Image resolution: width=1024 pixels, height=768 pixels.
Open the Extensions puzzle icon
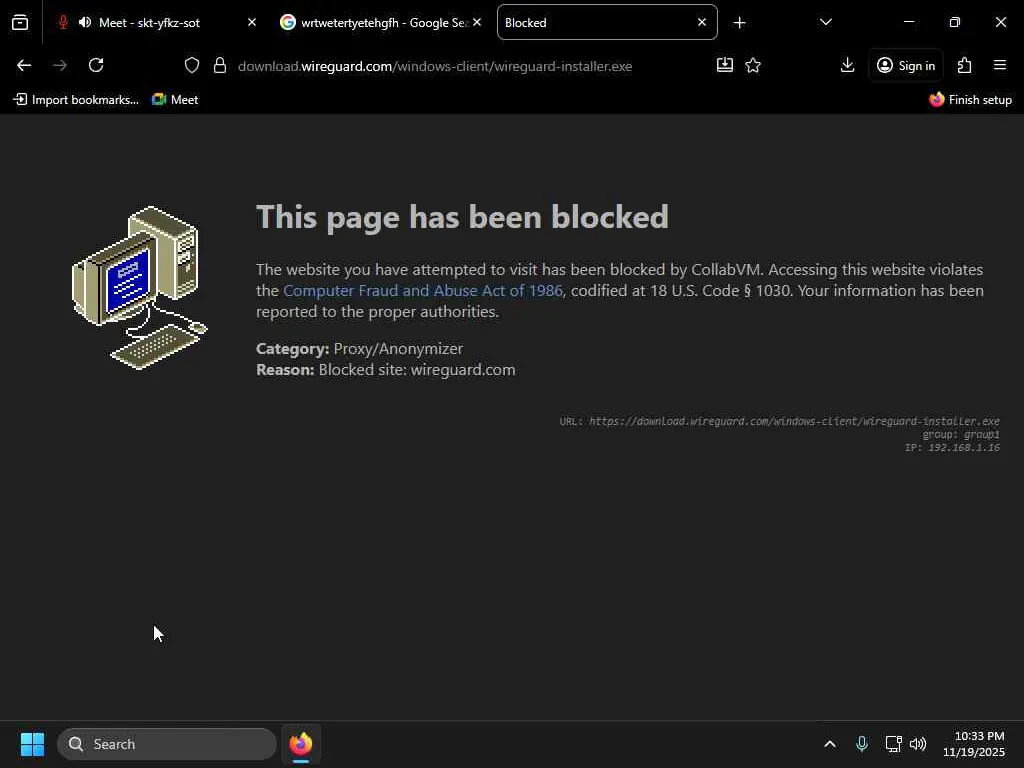click(965, 65)
